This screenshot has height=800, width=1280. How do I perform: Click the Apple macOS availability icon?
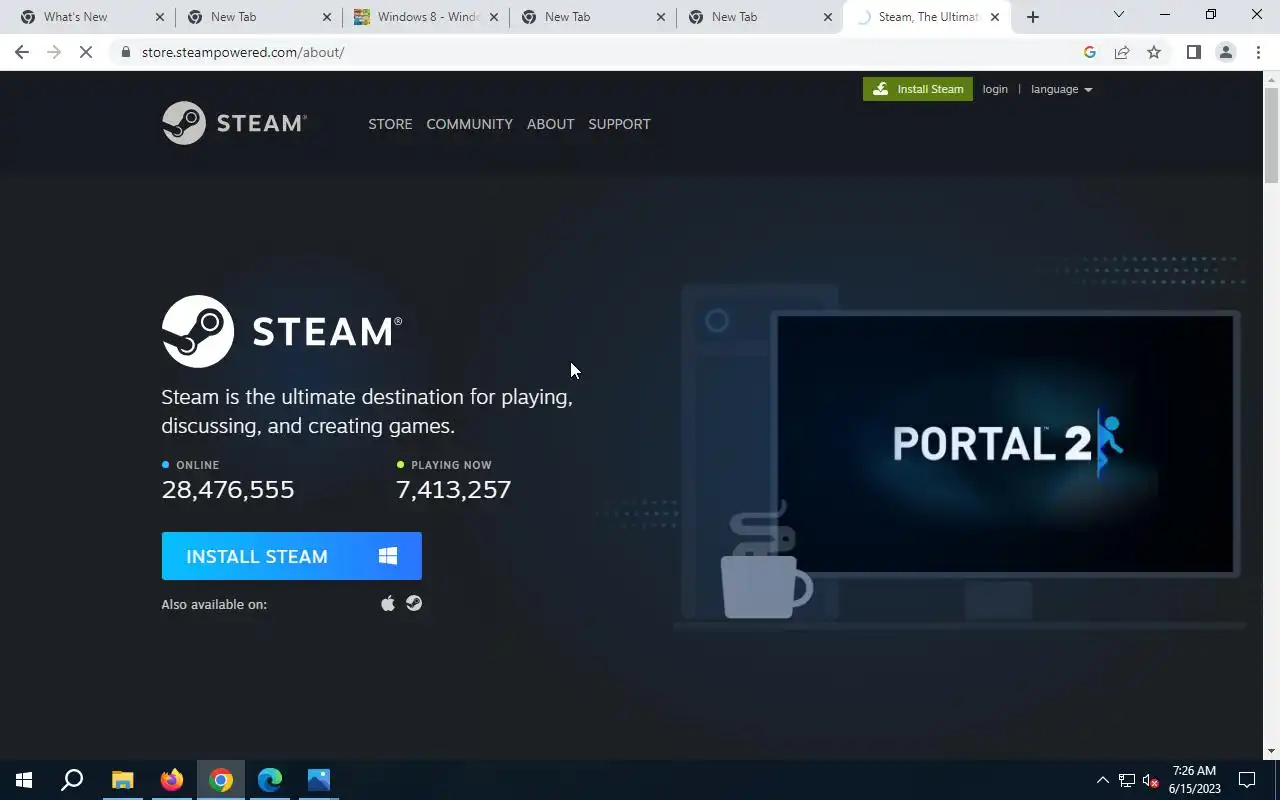coord(388,603)
